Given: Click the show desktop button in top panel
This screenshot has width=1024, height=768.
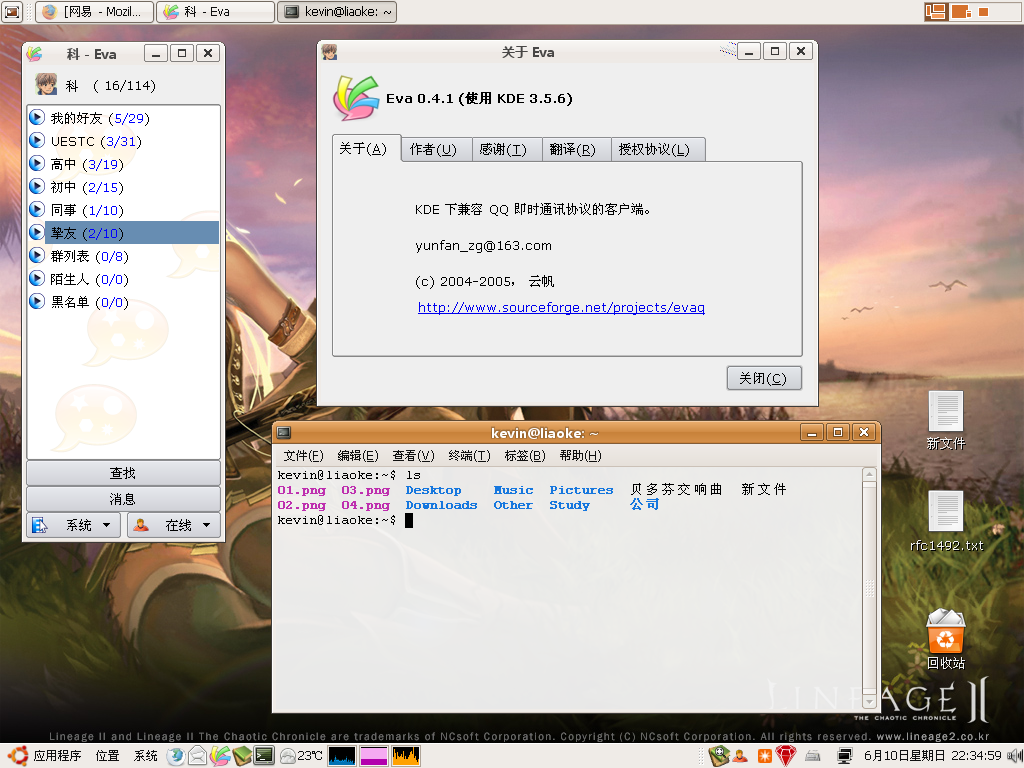Looking at the screenshot, I should tap(12, 11).
